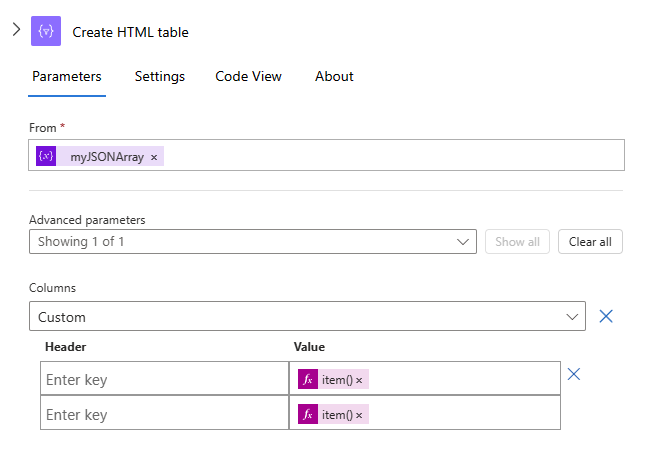Delete the first column row with blue X
Image resolution: width=650 pixels, height=450 pixels.
point(574,375)
